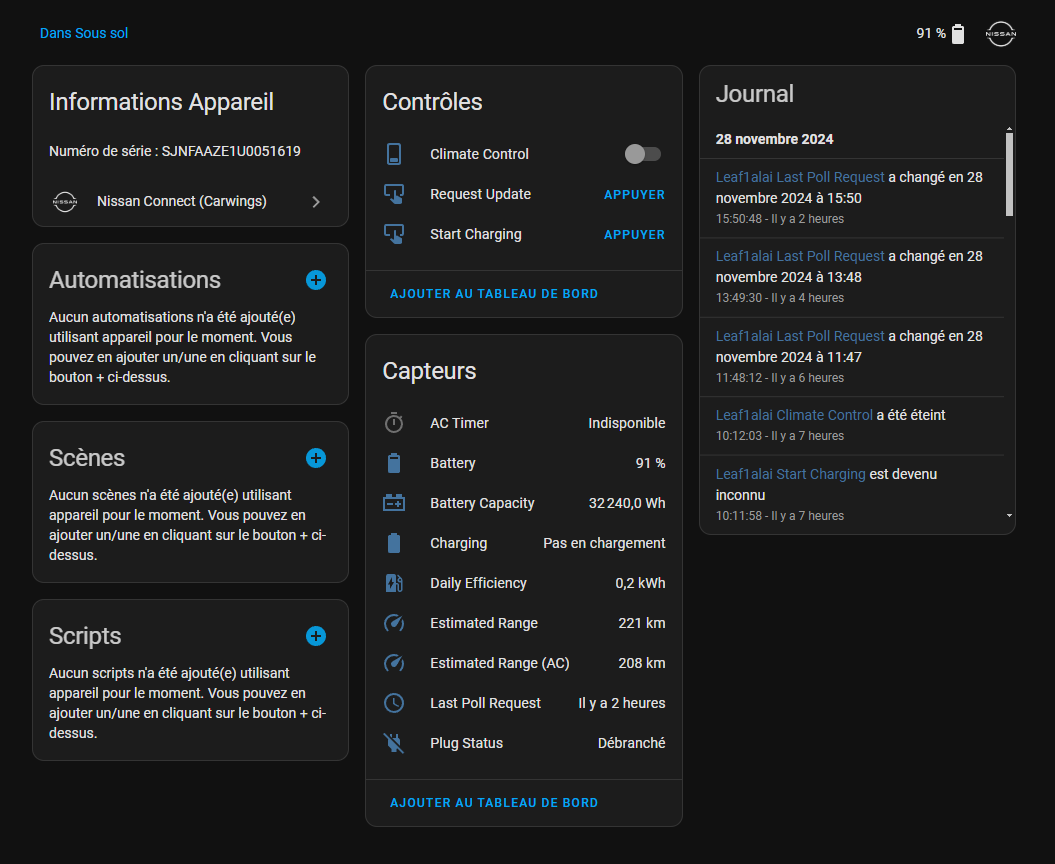This screenshot has width=1055, height=864.
Task: Click the Estimated Range gauge icon
Action: (x=394, y=623)
